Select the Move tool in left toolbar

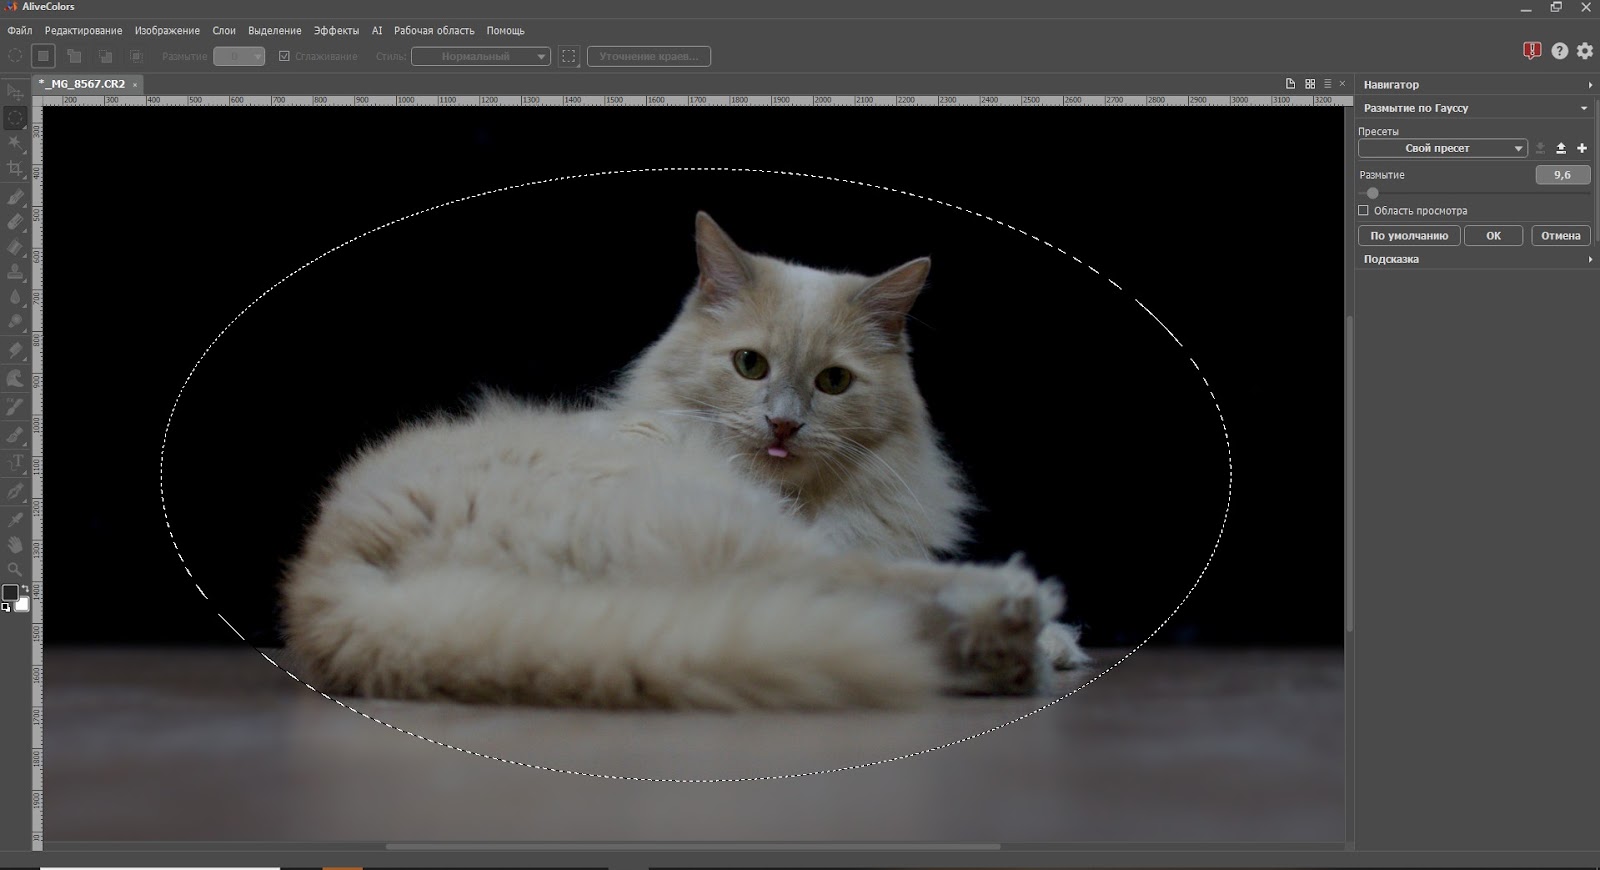(15, 92)
